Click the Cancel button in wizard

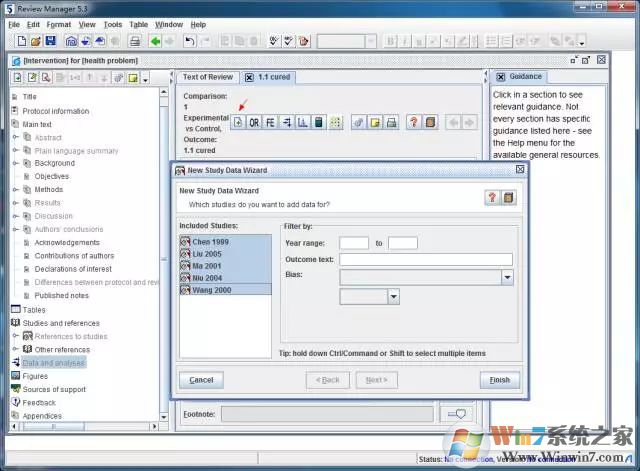click(201, 380)
